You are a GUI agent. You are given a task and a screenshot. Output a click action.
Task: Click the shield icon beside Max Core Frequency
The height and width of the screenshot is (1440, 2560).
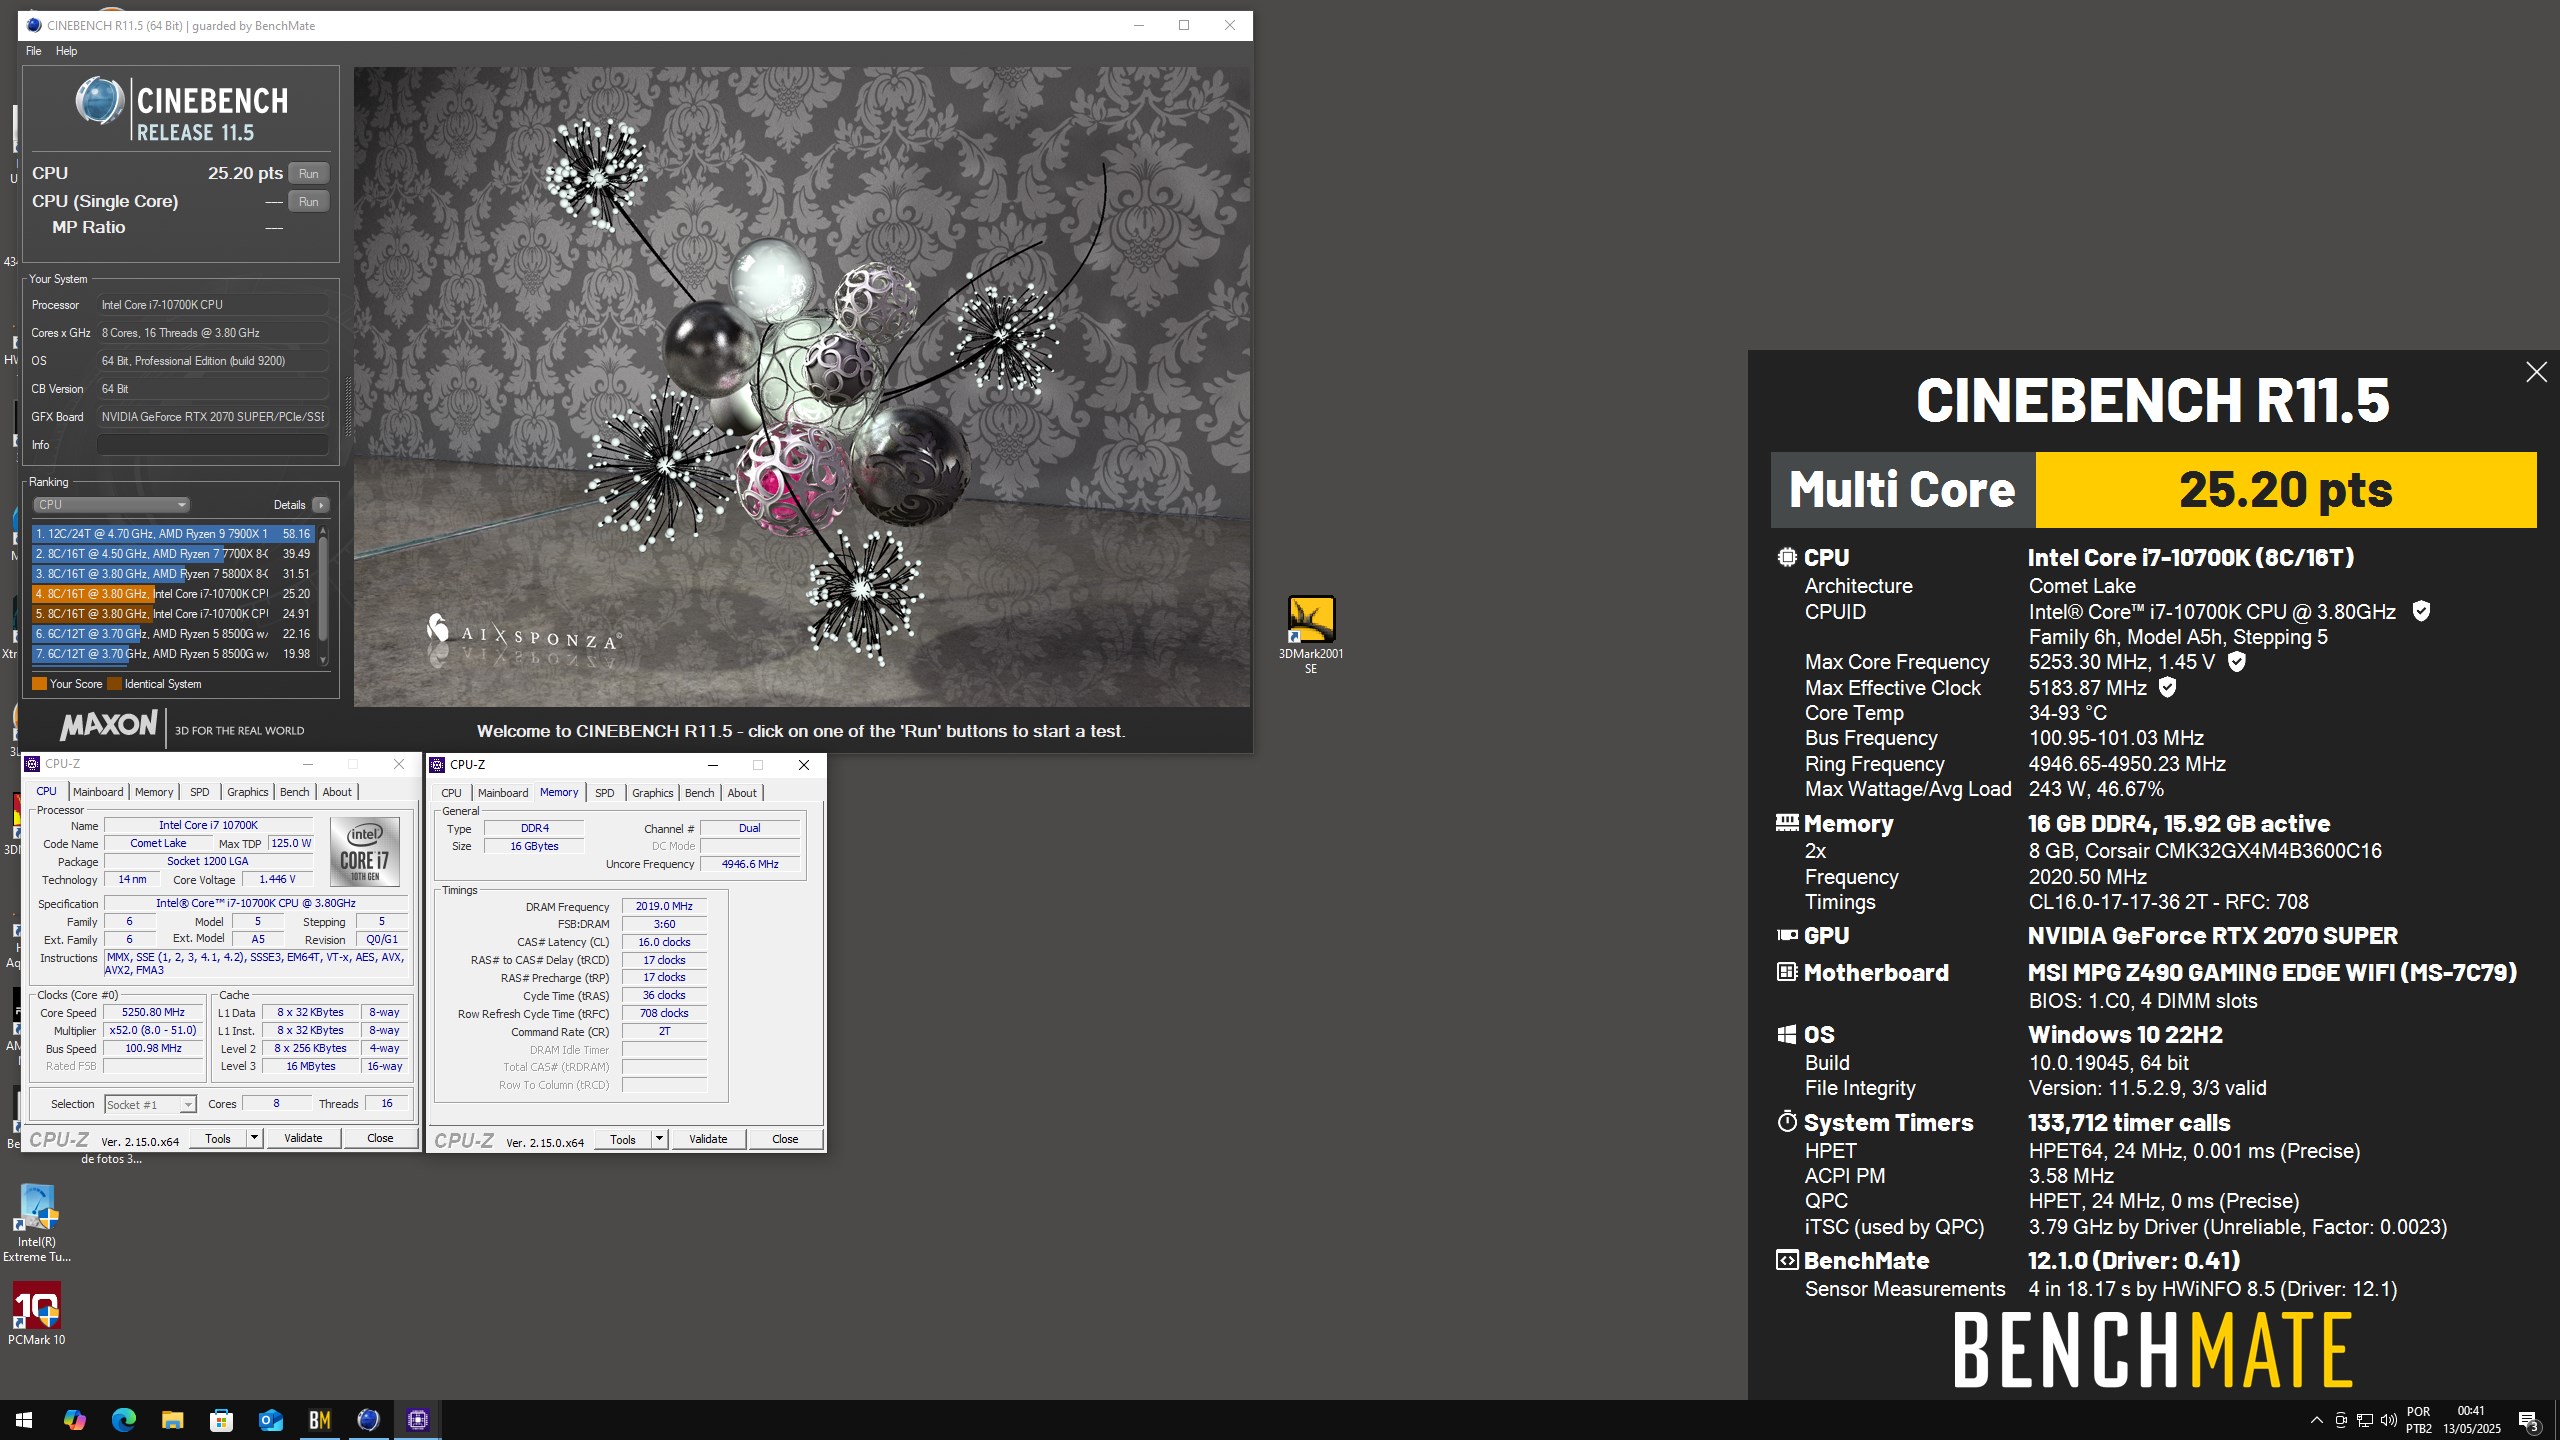pyautogui.click(x=2237, y=662)
